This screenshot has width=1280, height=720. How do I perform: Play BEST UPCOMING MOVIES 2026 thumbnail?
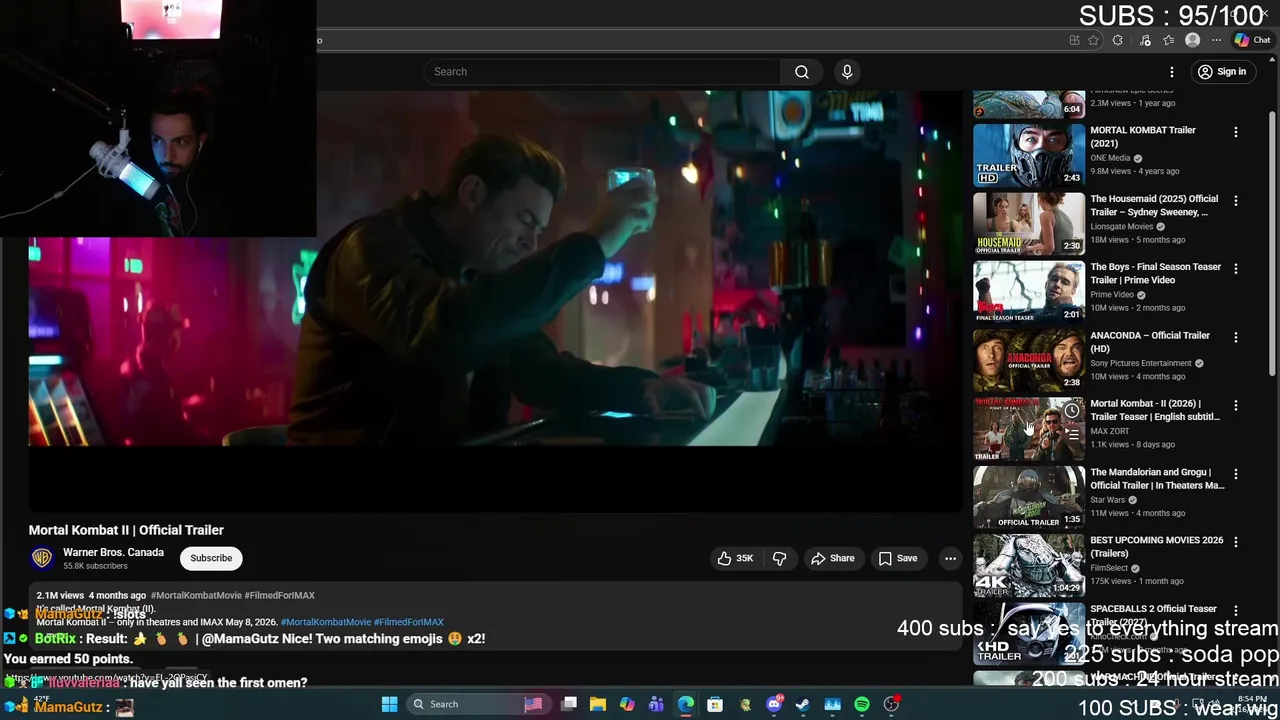tap(1029, 565)
